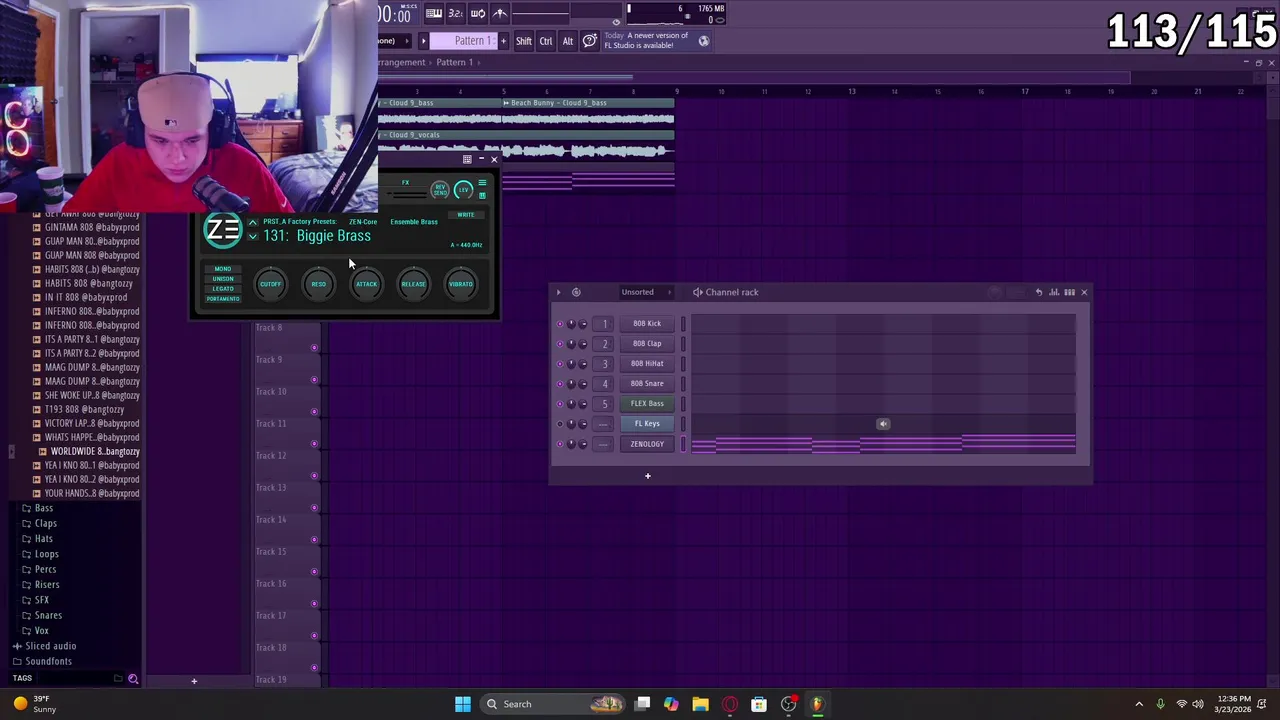Unmute the FL Keys channel
The image size is (1280, 720).
(560, 424)
